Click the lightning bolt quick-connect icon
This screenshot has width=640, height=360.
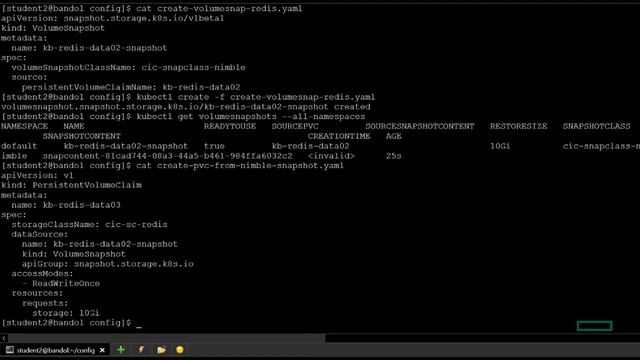click(x=141, y=350)
